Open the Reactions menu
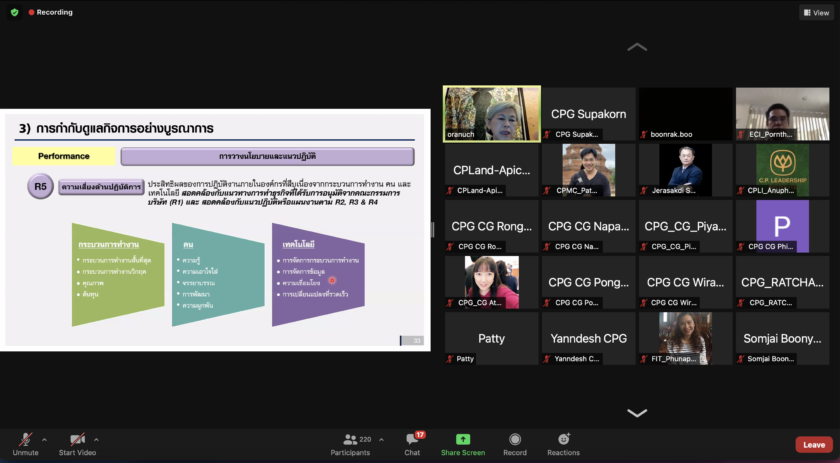840x463 pixels. tap(563, 440)
